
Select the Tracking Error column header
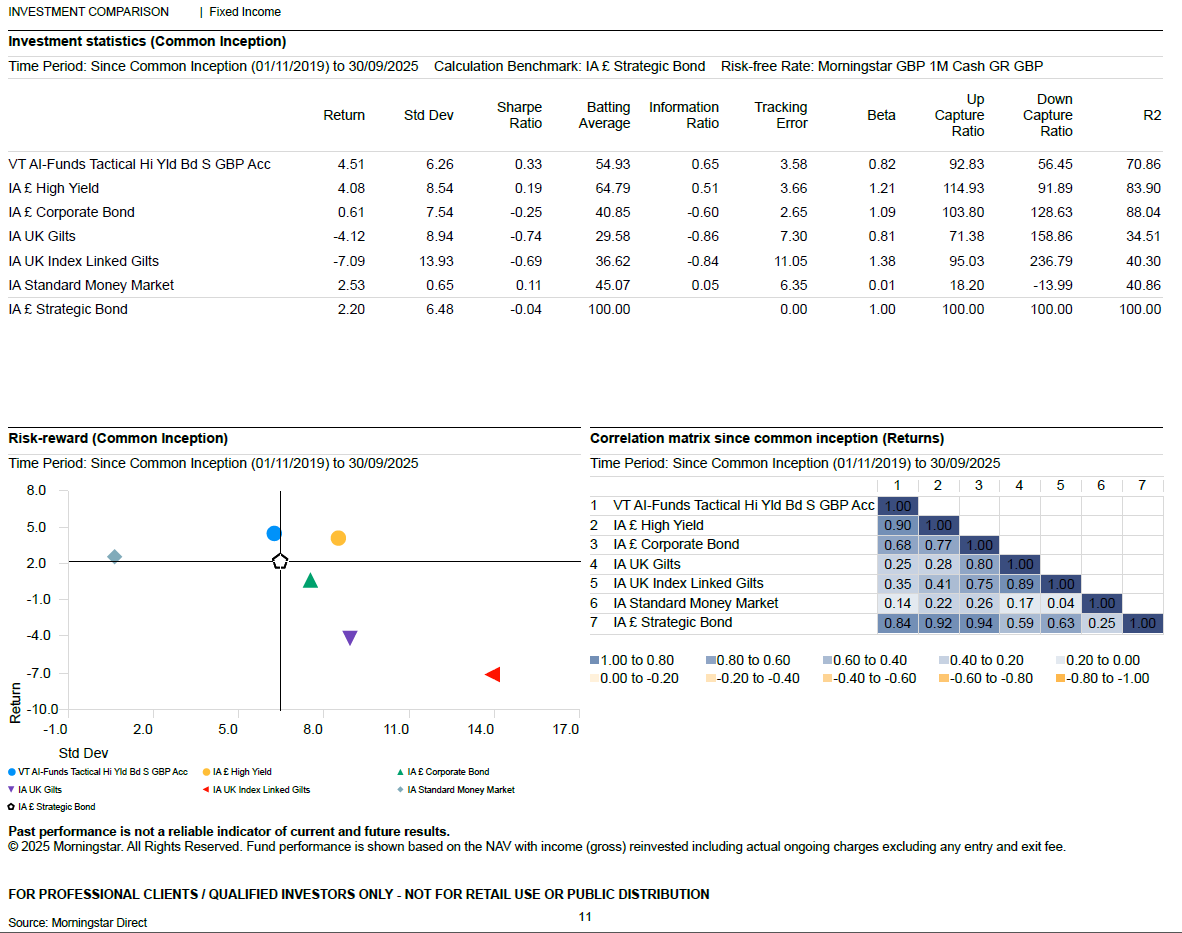click(x=780, y=115)
